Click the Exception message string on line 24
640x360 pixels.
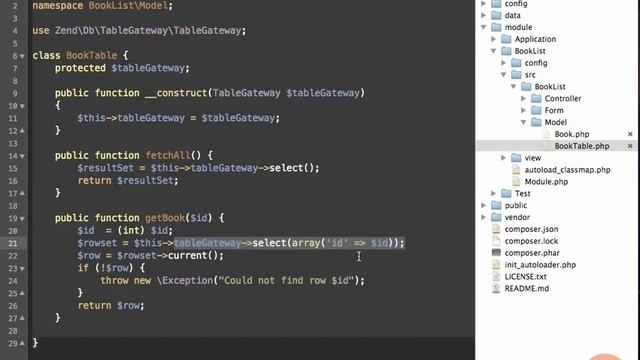[x=286, y=280]
